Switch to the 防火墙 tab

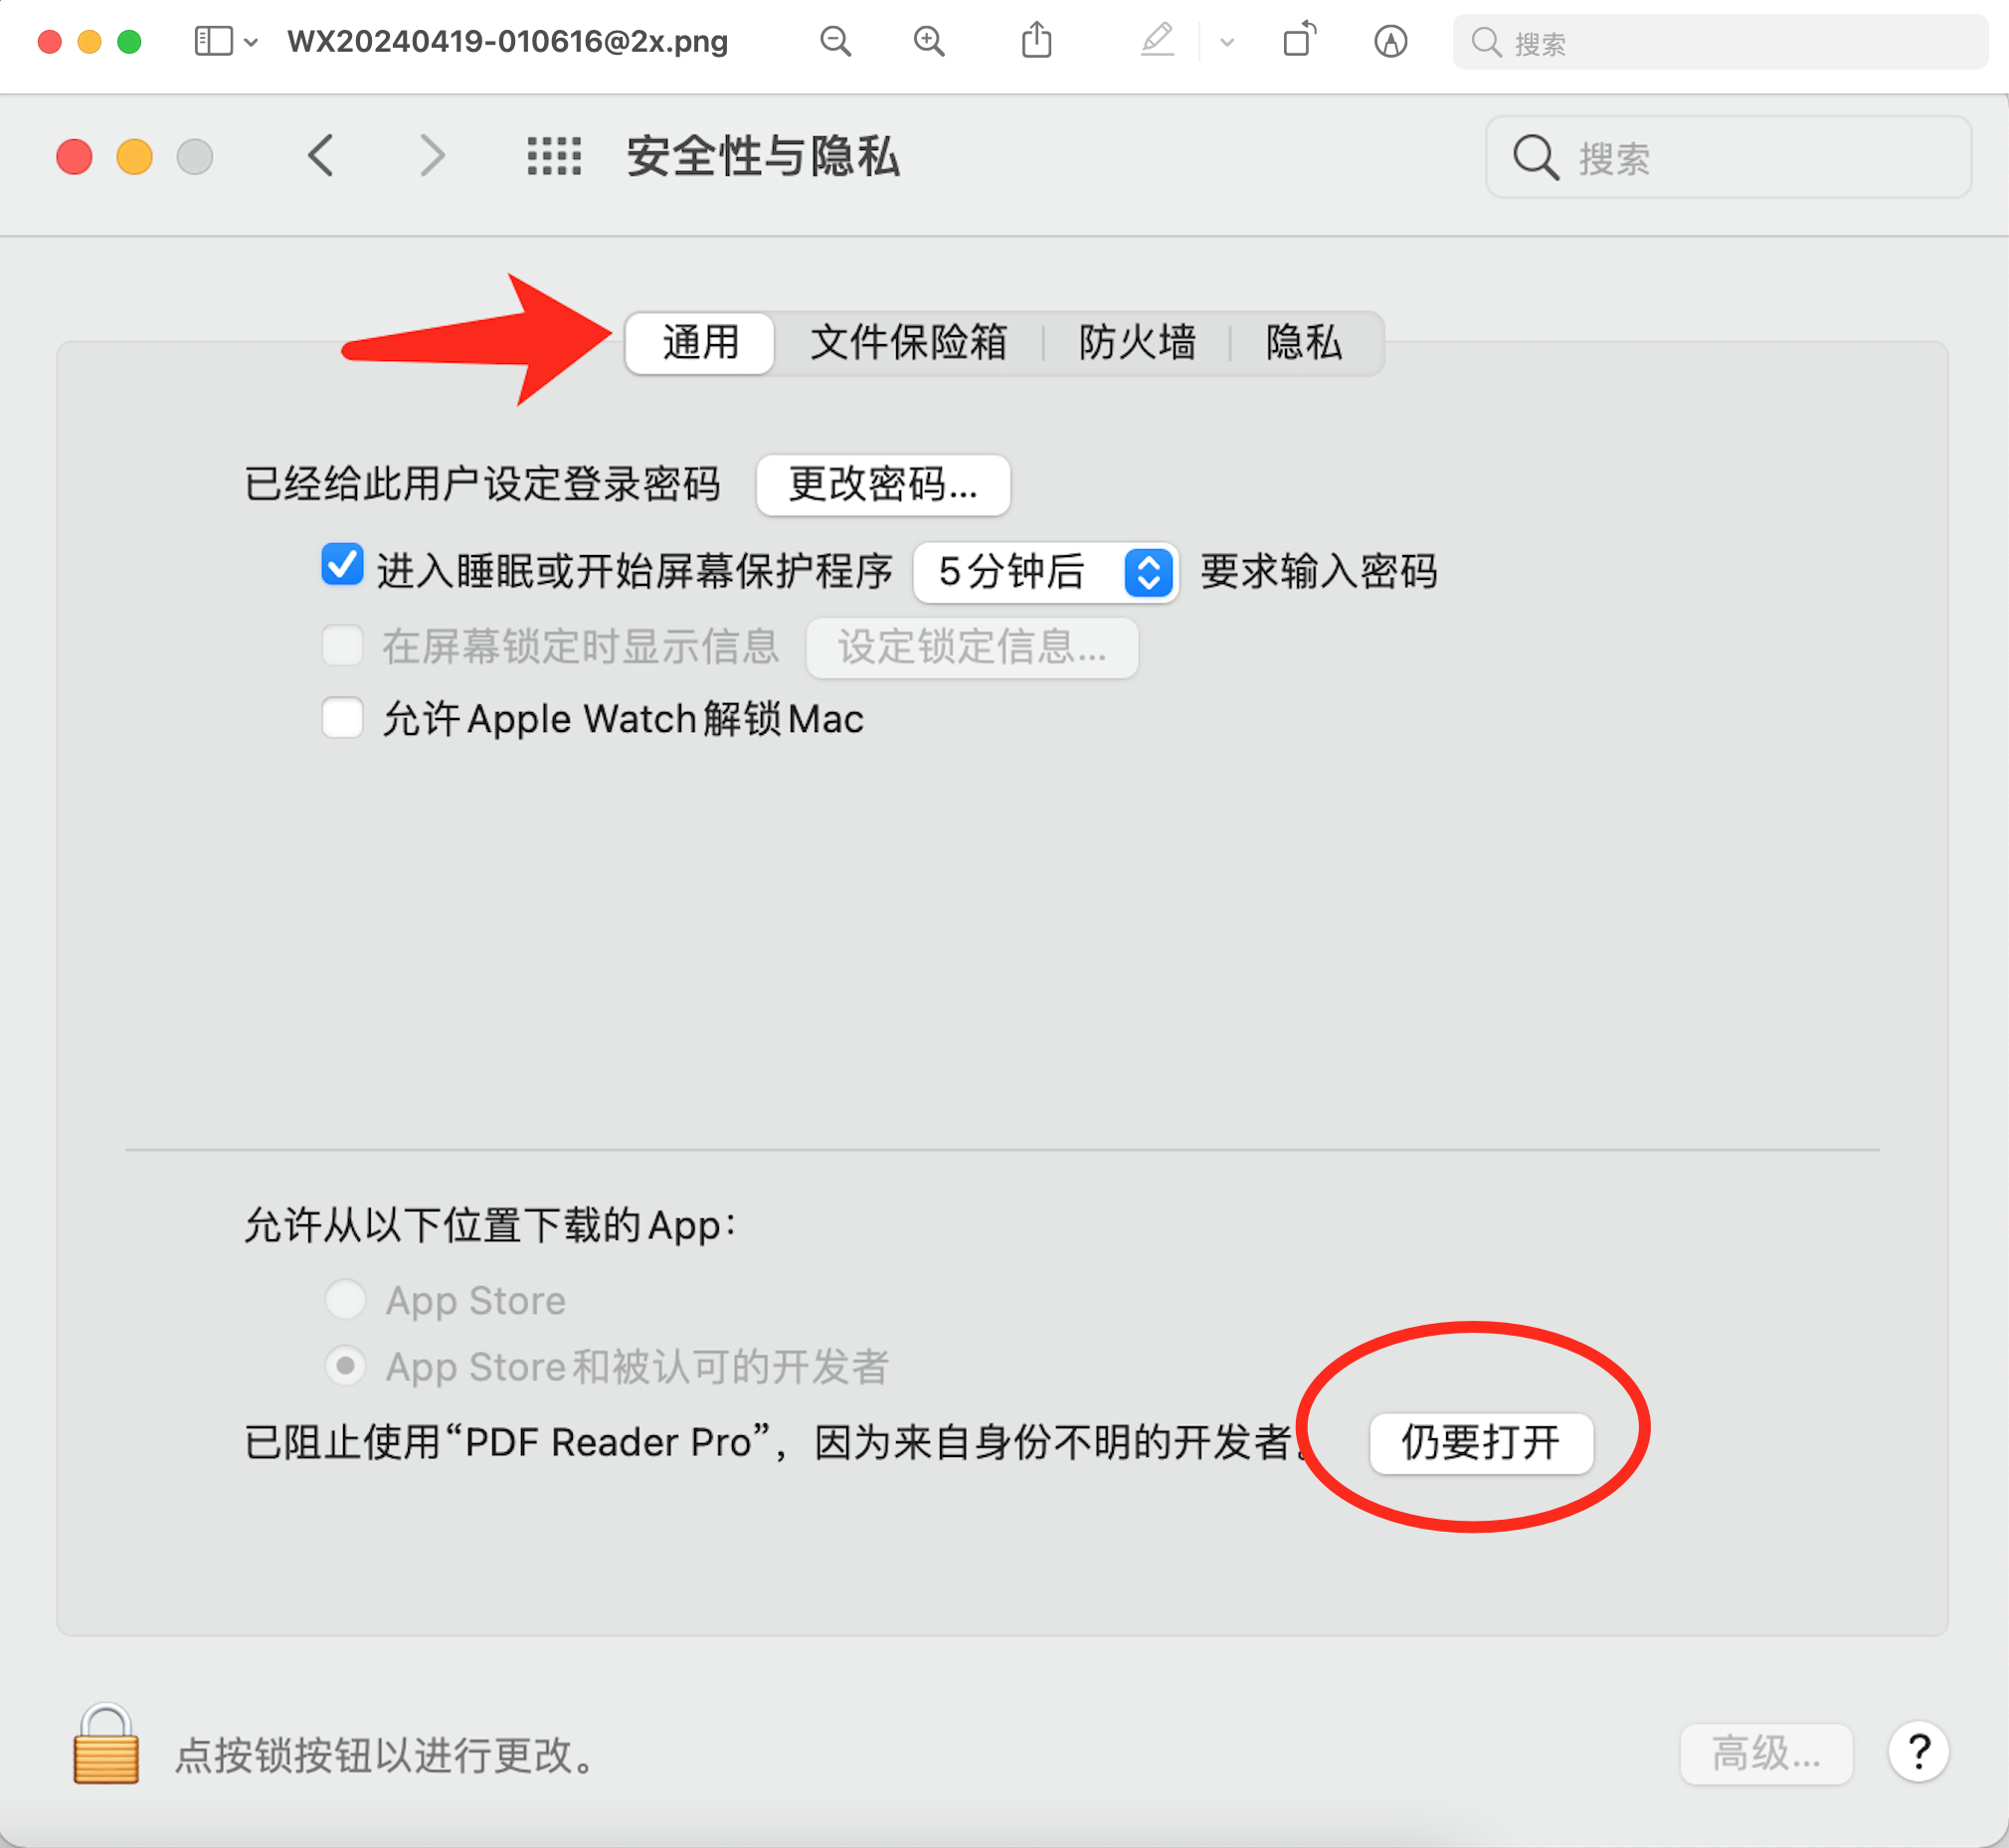(x=1137, y=343)
